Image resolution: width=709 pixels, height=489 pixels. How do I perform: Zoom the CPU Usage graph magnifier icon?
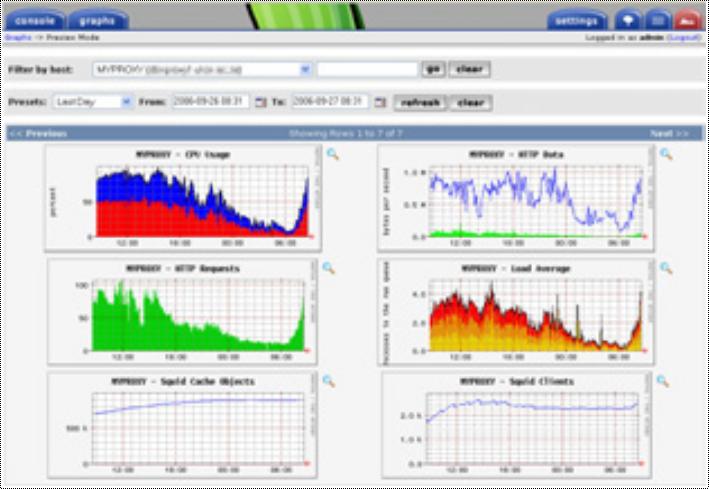(x=332, y=154)
